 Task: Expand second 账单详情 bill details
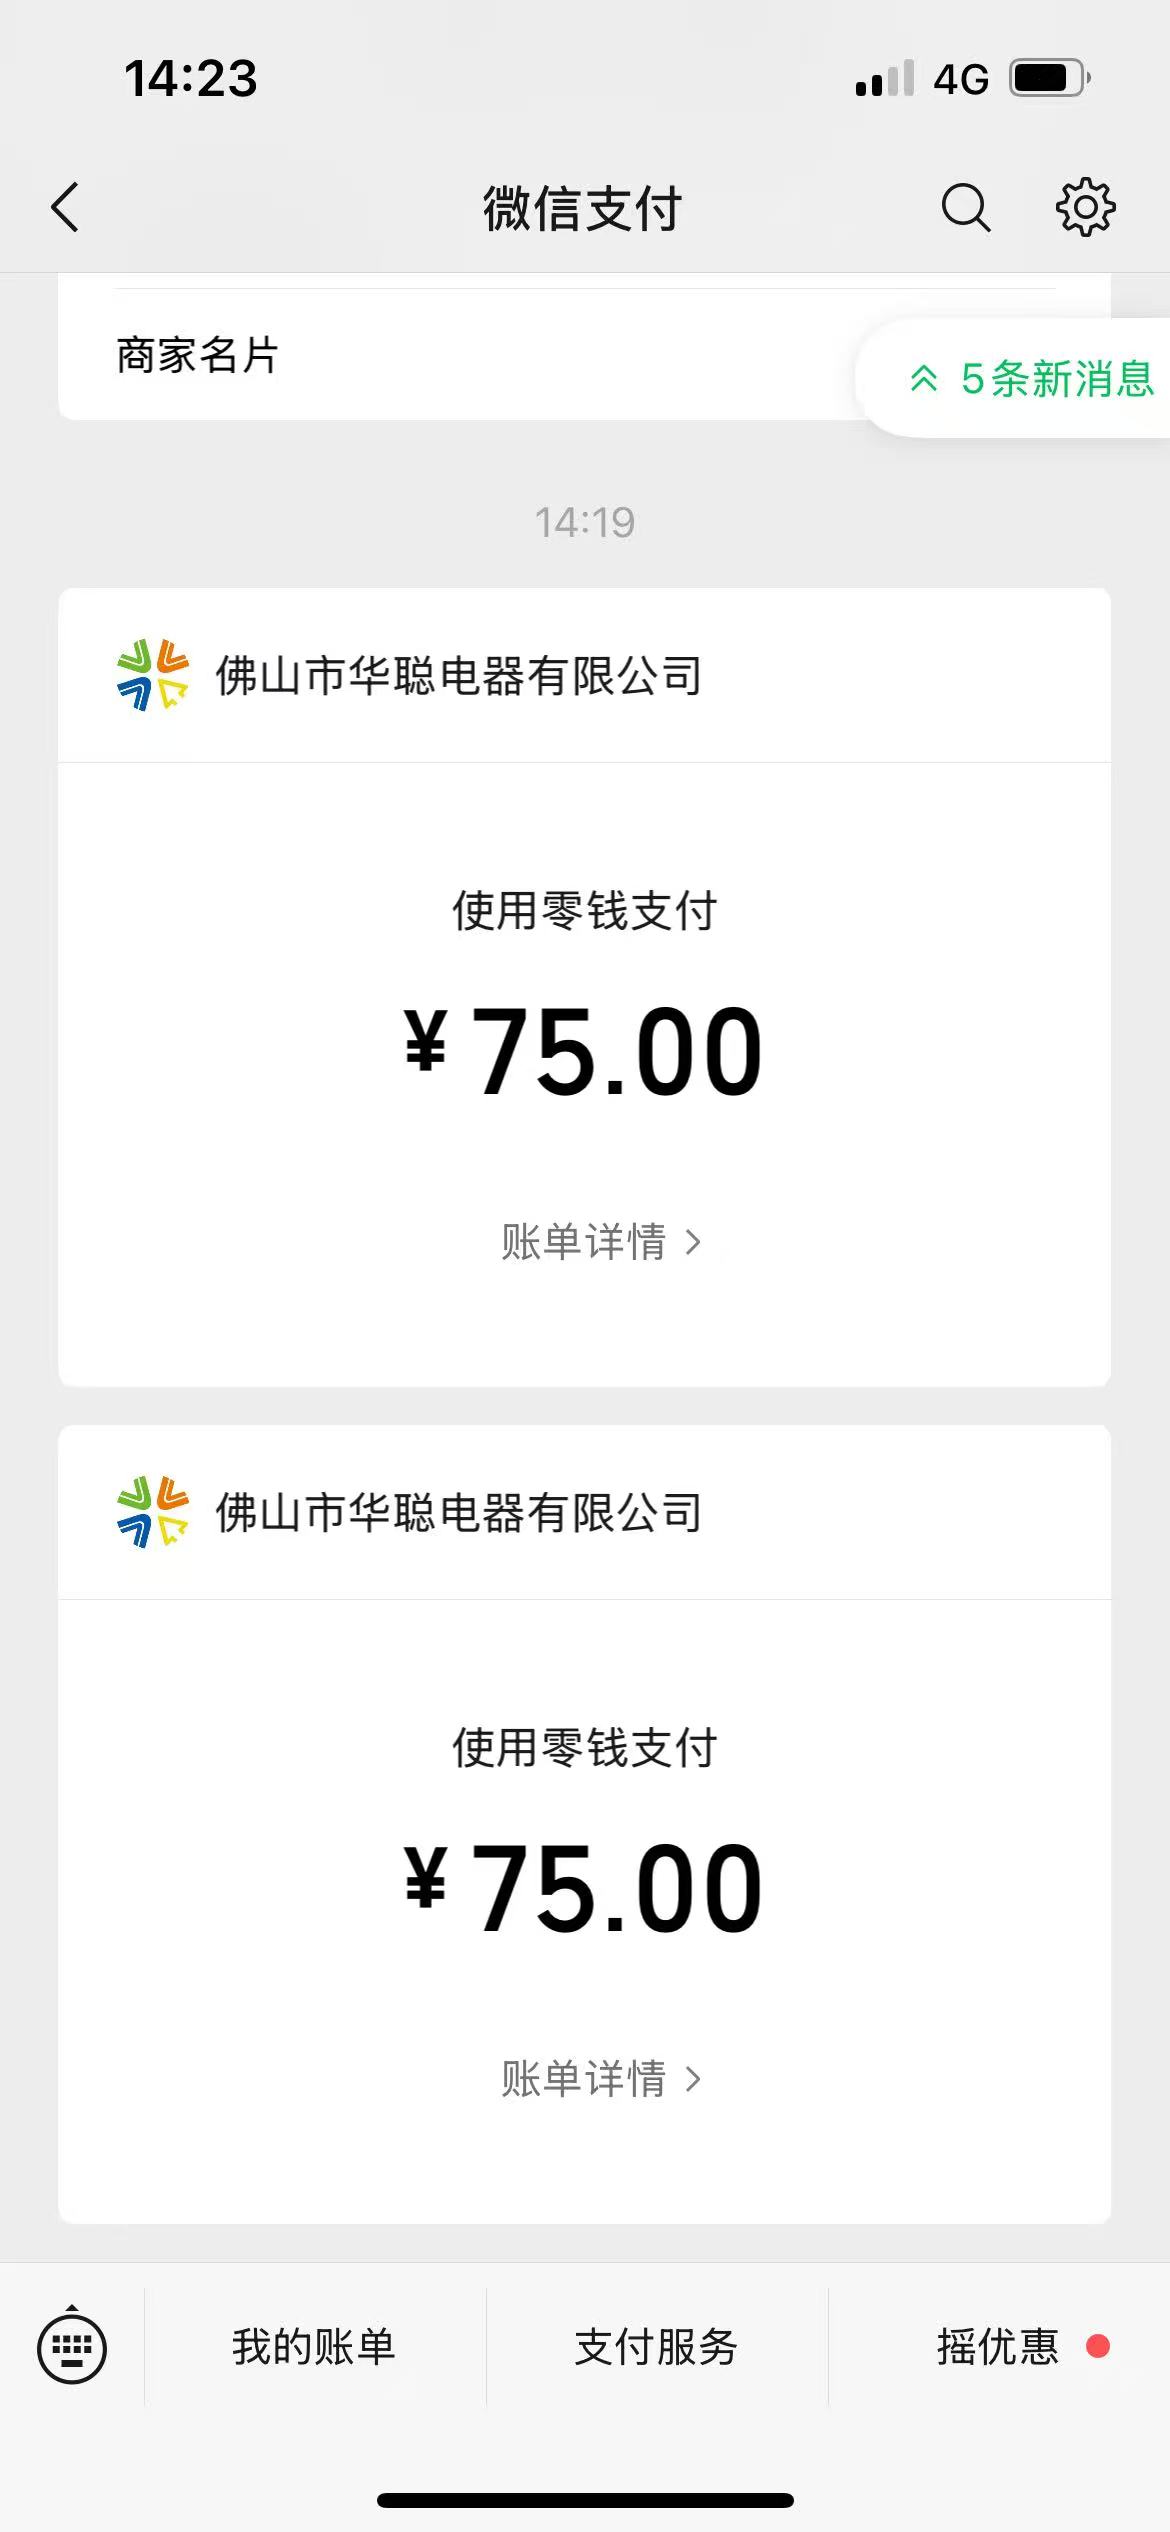600,2078
